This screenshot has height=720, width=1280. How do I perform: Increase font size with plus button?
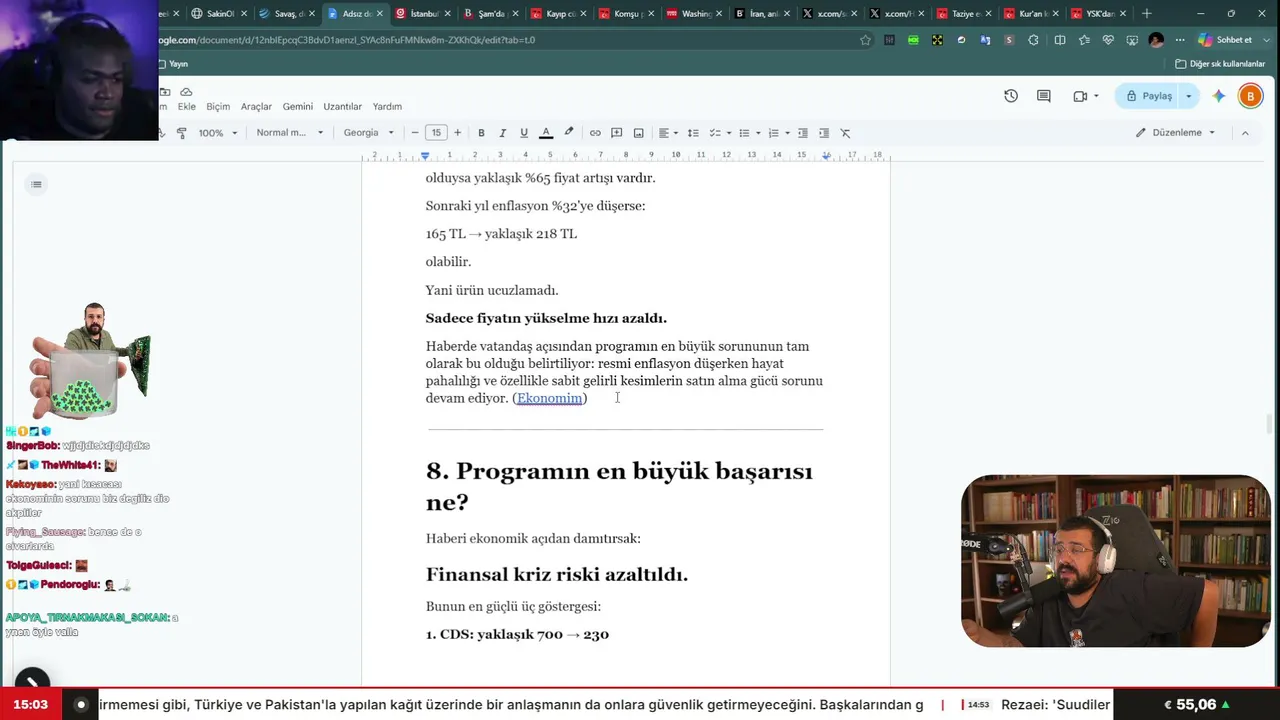click(x=457, y=133)
